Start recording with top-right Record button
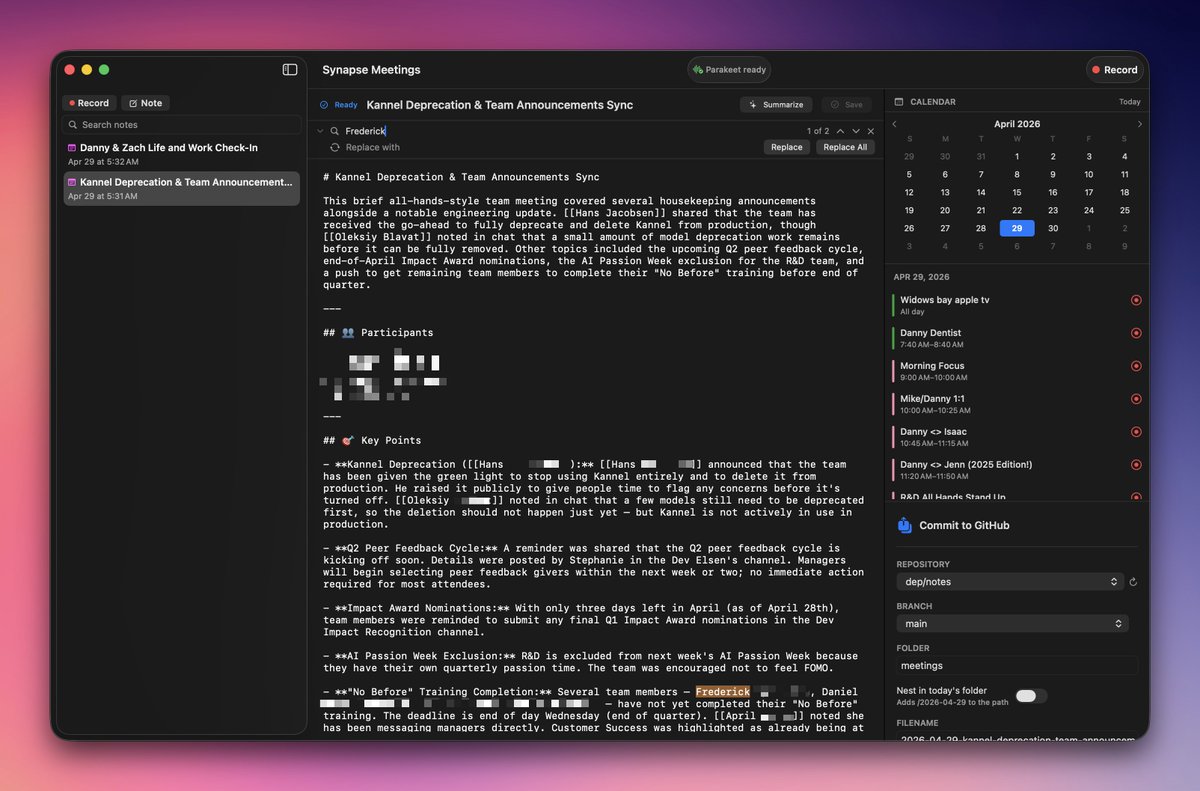 [1114, 70]
